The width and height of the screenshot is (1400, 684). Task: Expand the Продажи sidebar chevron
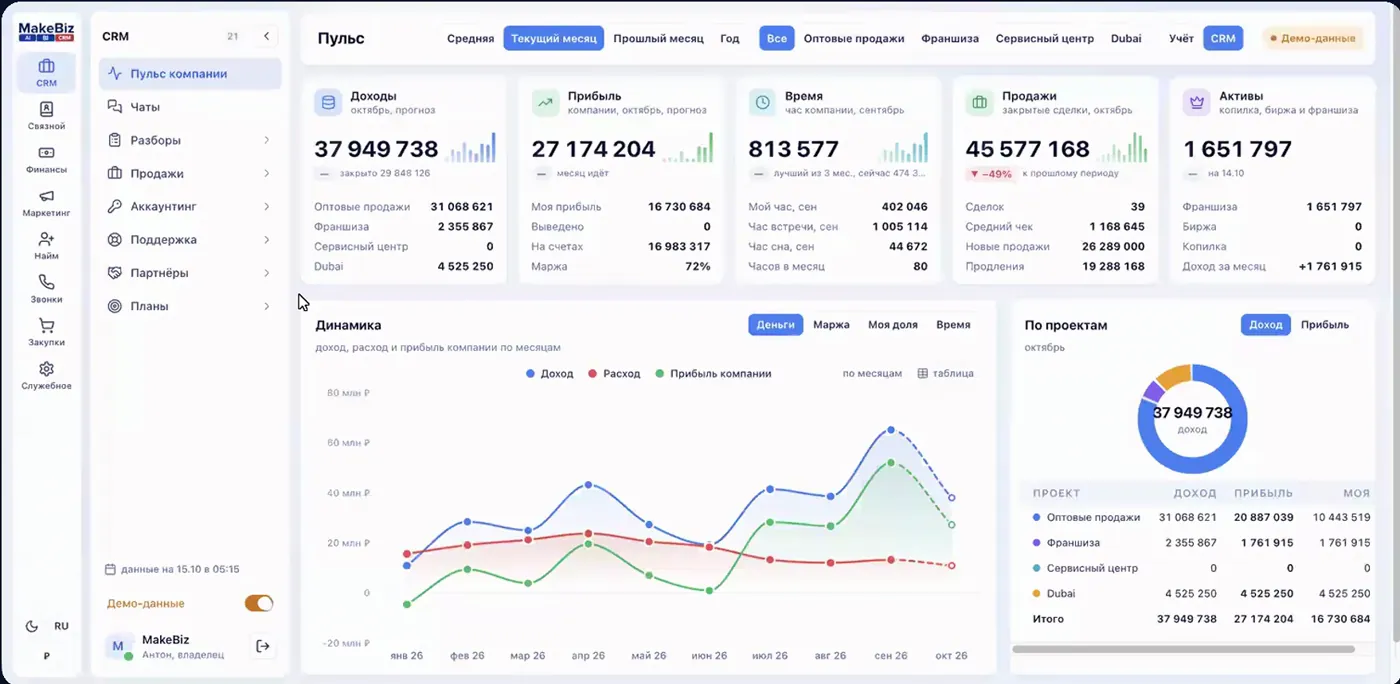pos(267,173)
